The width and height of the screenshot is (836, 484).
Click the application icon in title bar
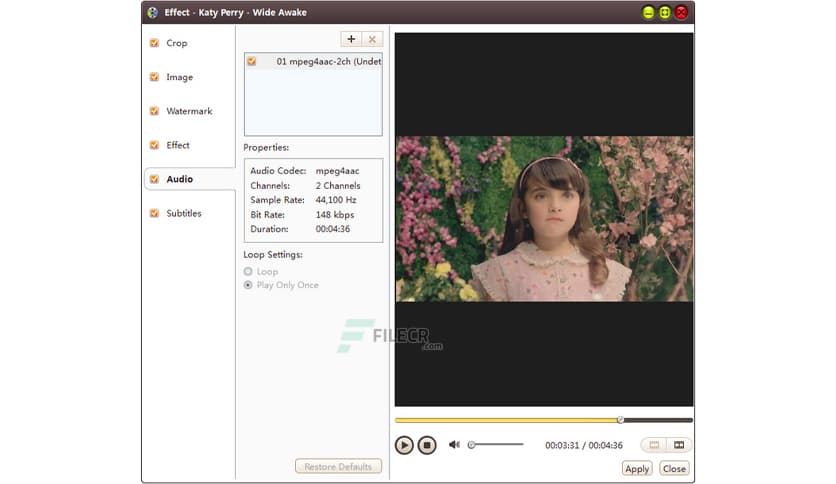coord(153,12)
